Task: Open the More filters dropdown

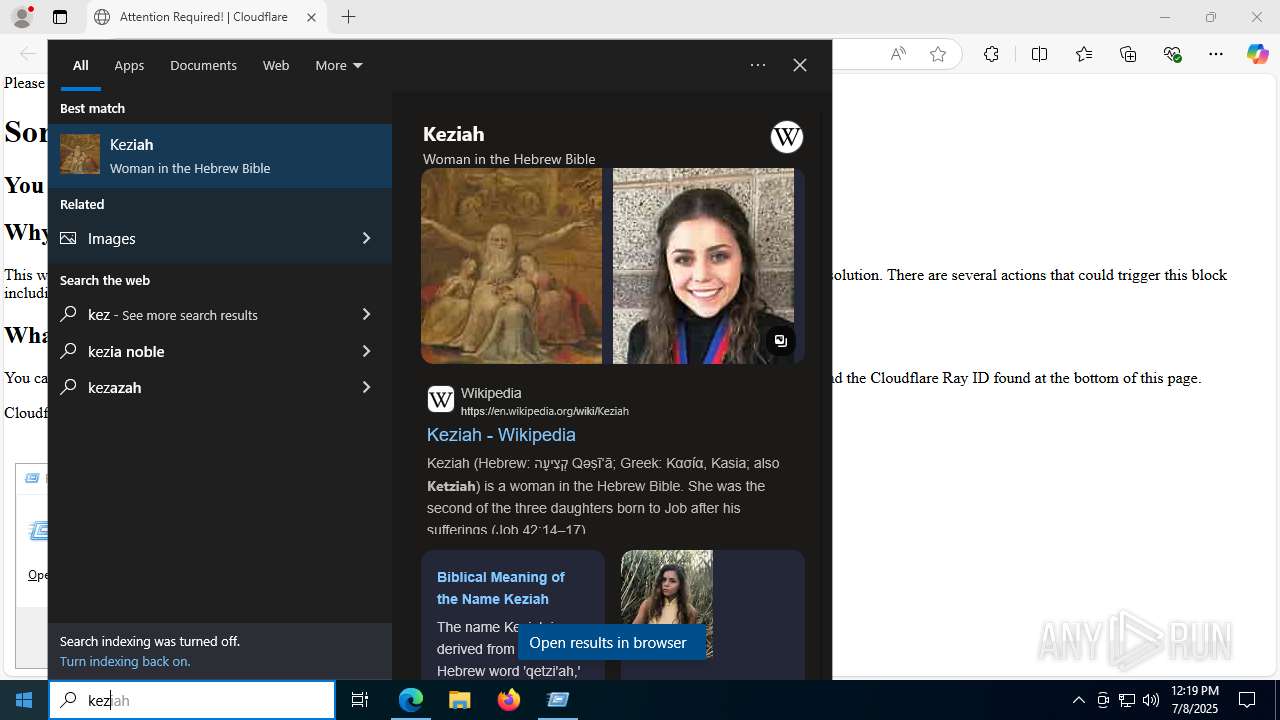Action: (x=338, y=65)
